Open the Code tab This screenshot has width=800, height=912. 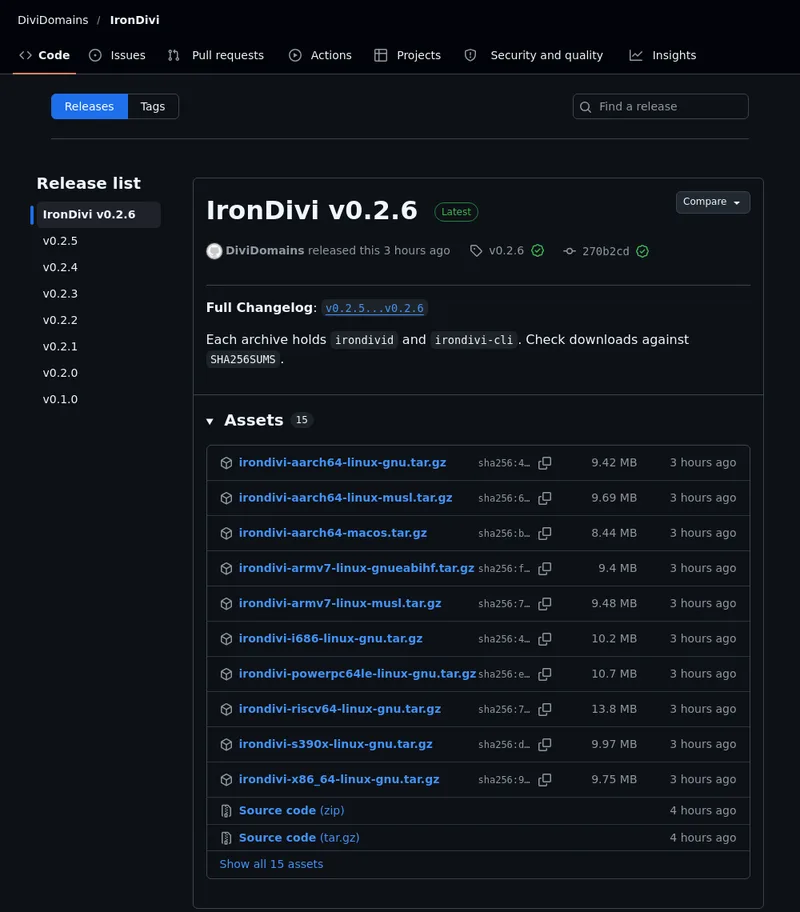pyautogui.click(x=44, y=55)
